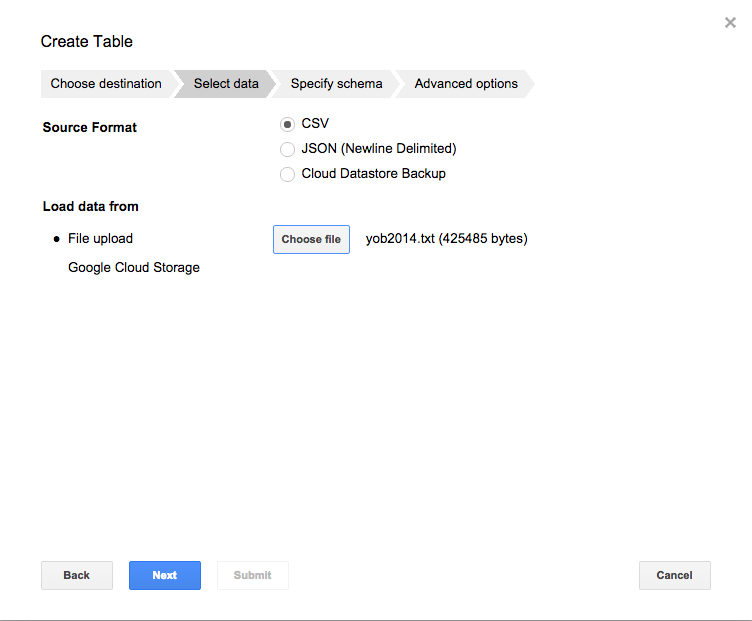This screenshot has height=621, width=752.
Task: Open the Select data step
Action: tap(226, 84)
